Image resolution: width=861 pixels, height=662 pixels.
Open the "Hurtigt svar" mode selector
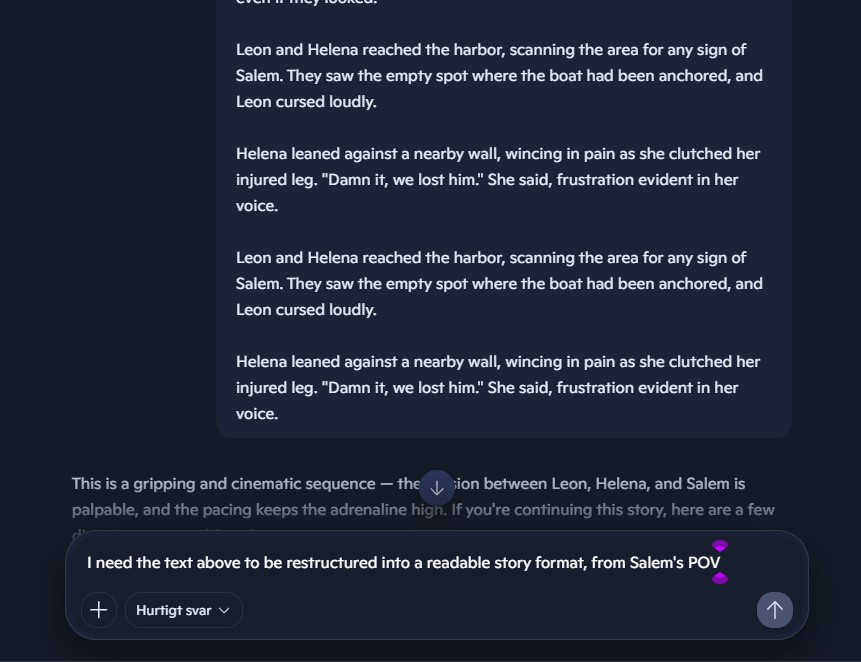click(x=183, y=610)
